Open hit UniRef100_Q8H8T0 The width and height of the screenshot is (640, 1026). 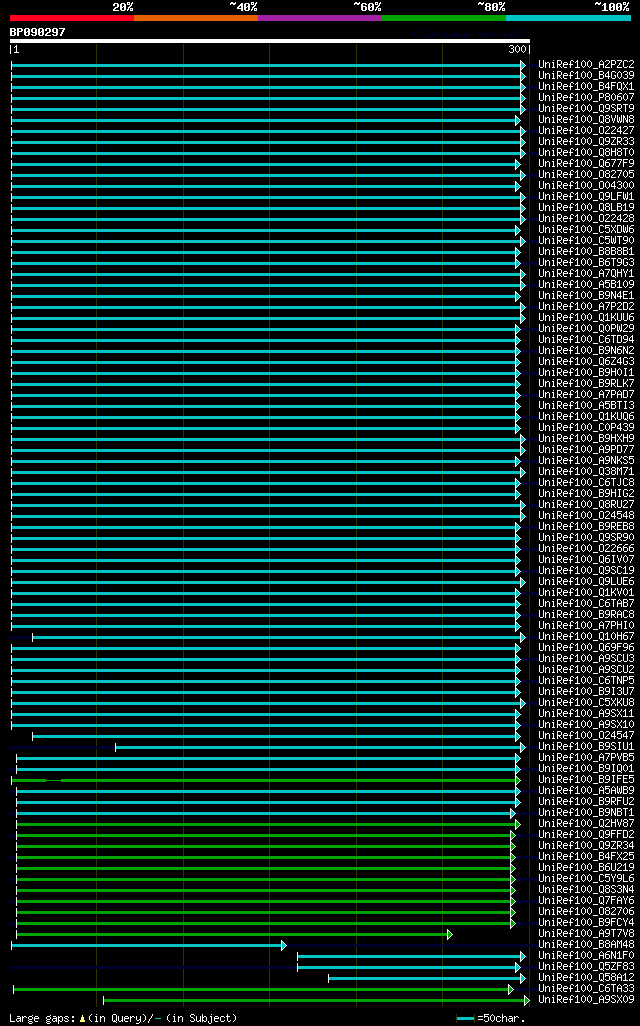pos(586,152)
